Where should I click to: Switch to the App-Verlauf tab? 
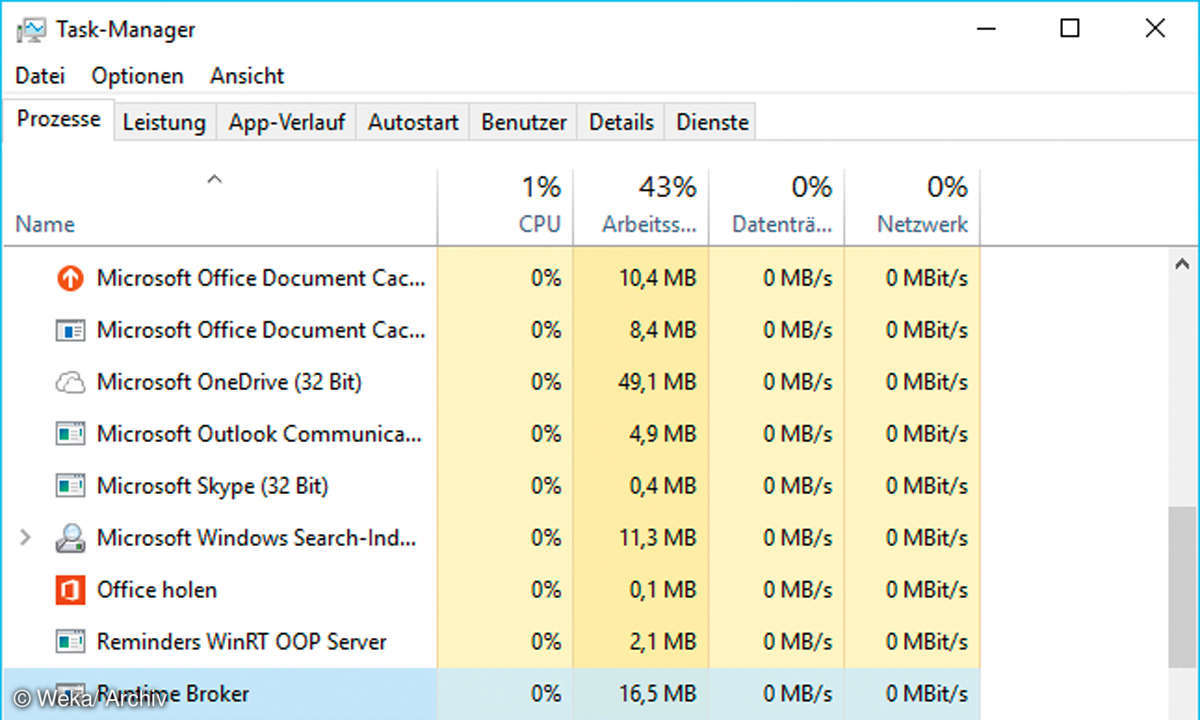[287, 122]
